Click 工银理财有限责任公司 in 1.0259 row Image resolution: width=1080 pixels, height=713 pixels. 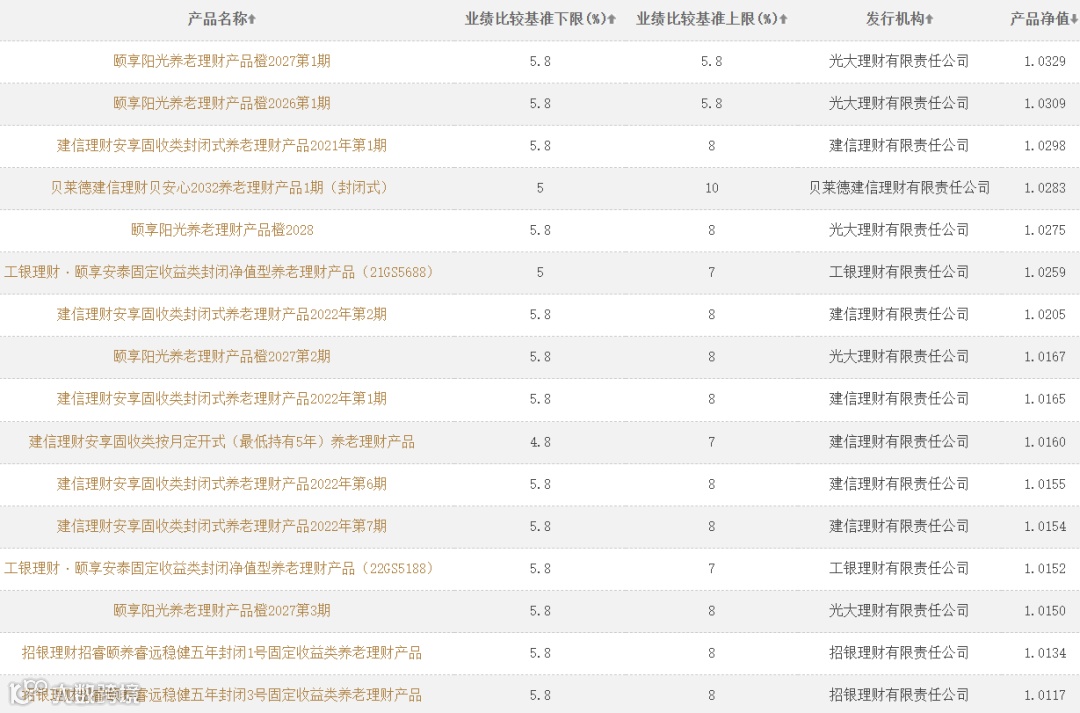pos(899,272)
